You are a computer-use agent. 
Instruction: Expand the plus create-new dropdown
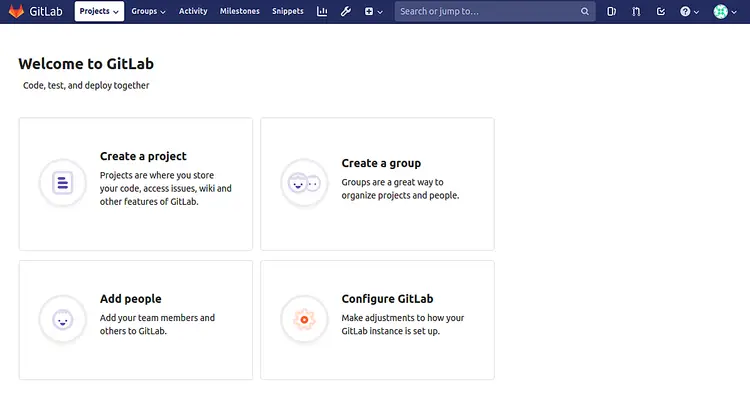[373, 12]
